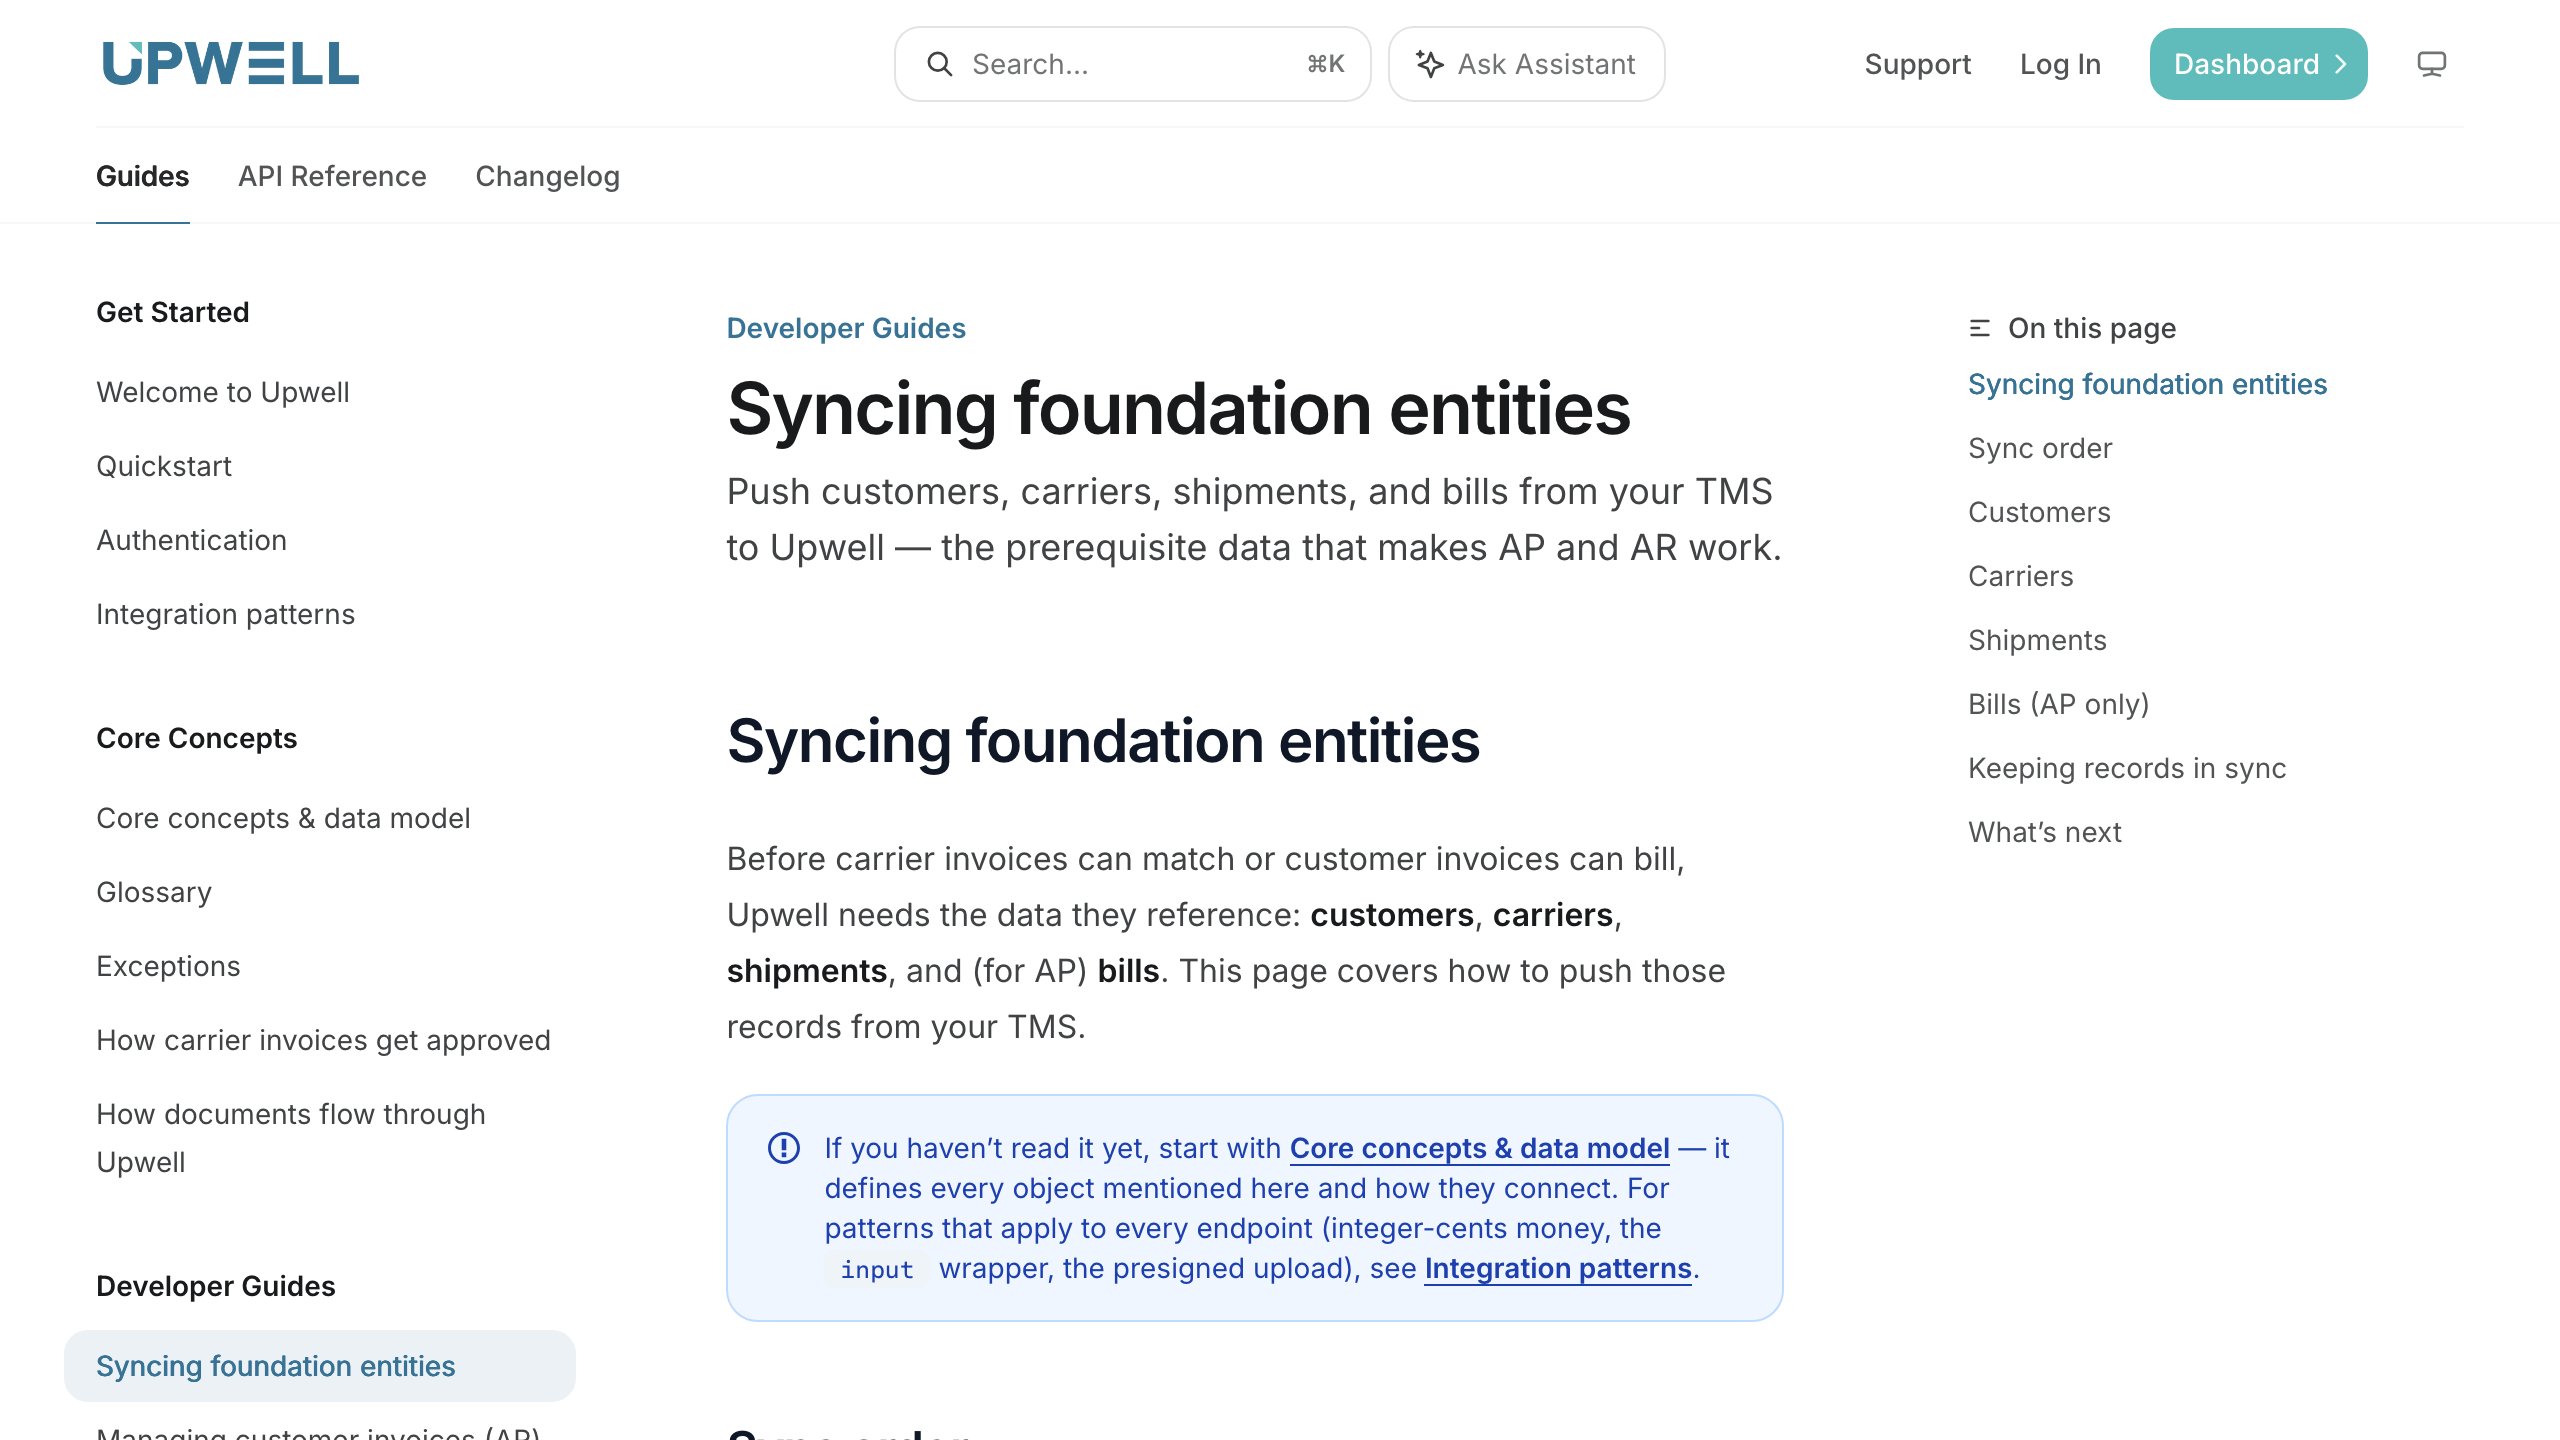
Task: Jump to the What's next section
Action: coord(2044,832)
